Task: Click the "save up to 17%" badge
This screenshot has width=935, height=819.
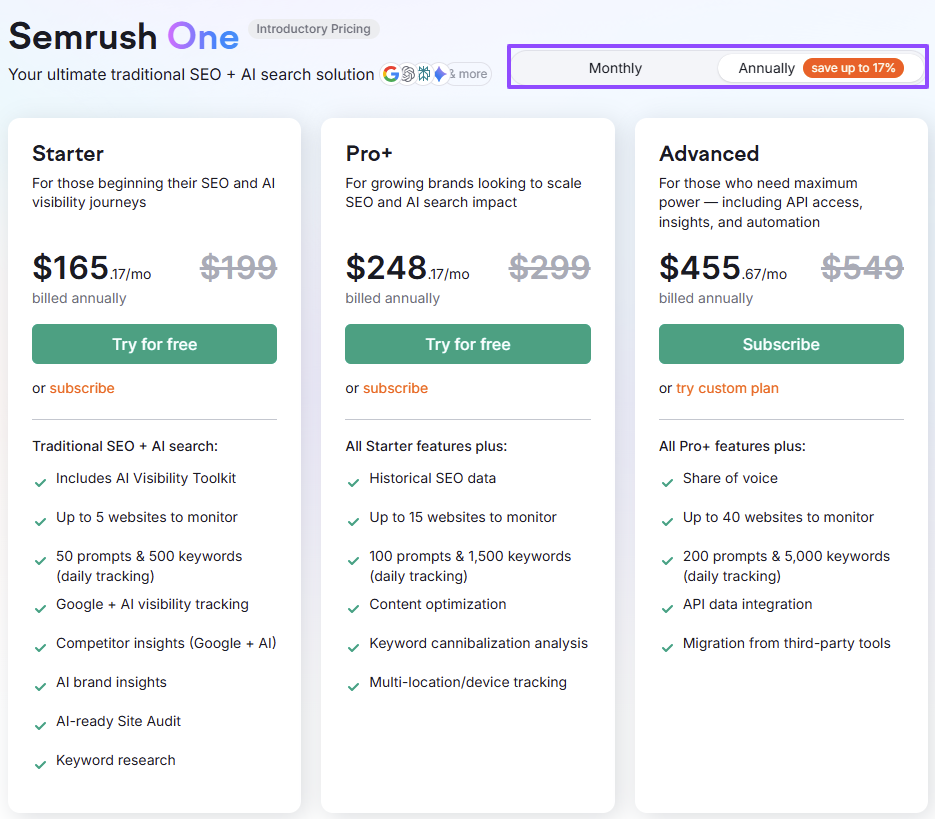Action: point(853,68)
